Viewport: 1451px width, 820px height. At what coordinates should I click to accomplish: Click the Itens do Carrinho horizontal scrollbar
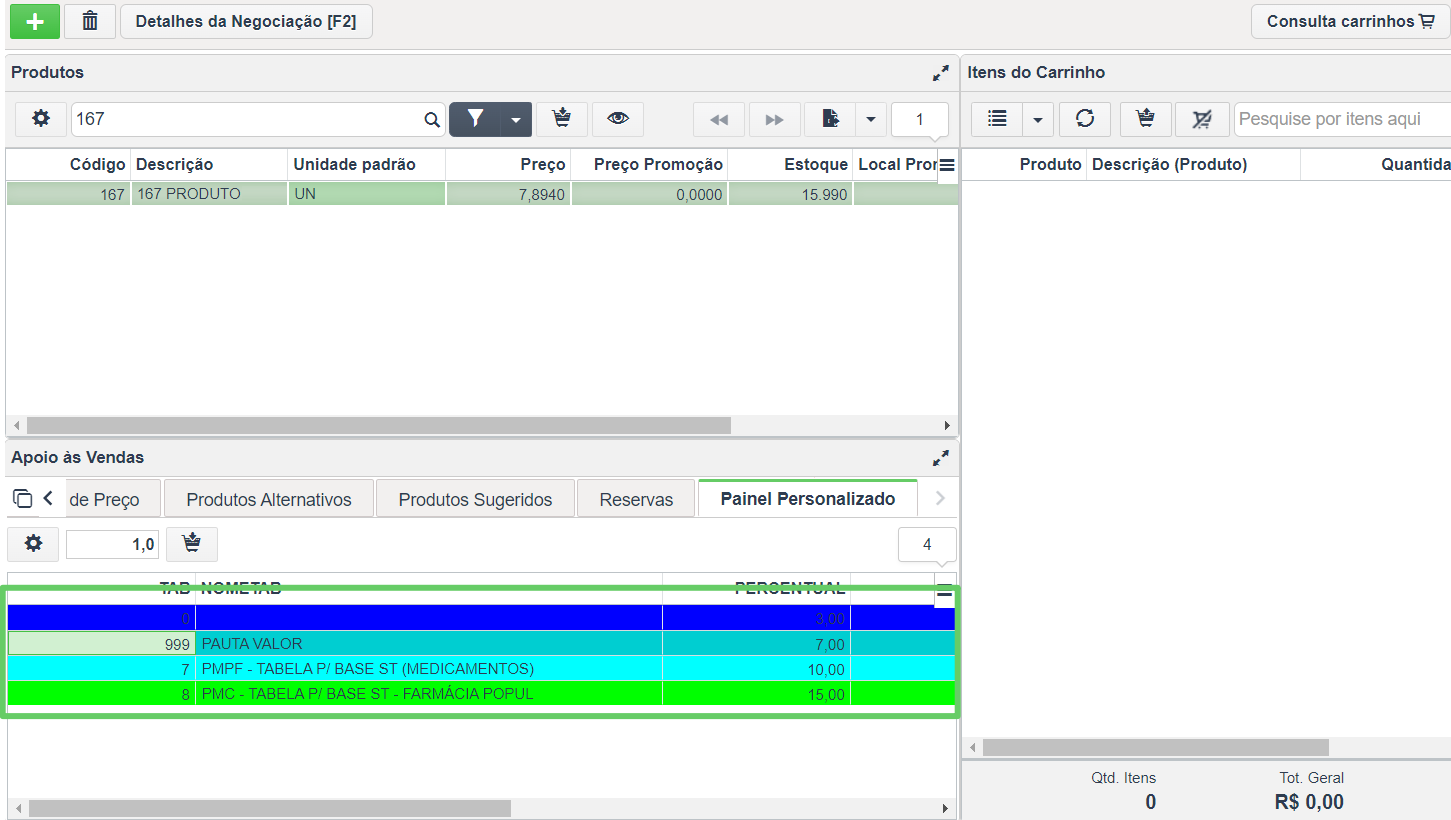coord(1156,747)
